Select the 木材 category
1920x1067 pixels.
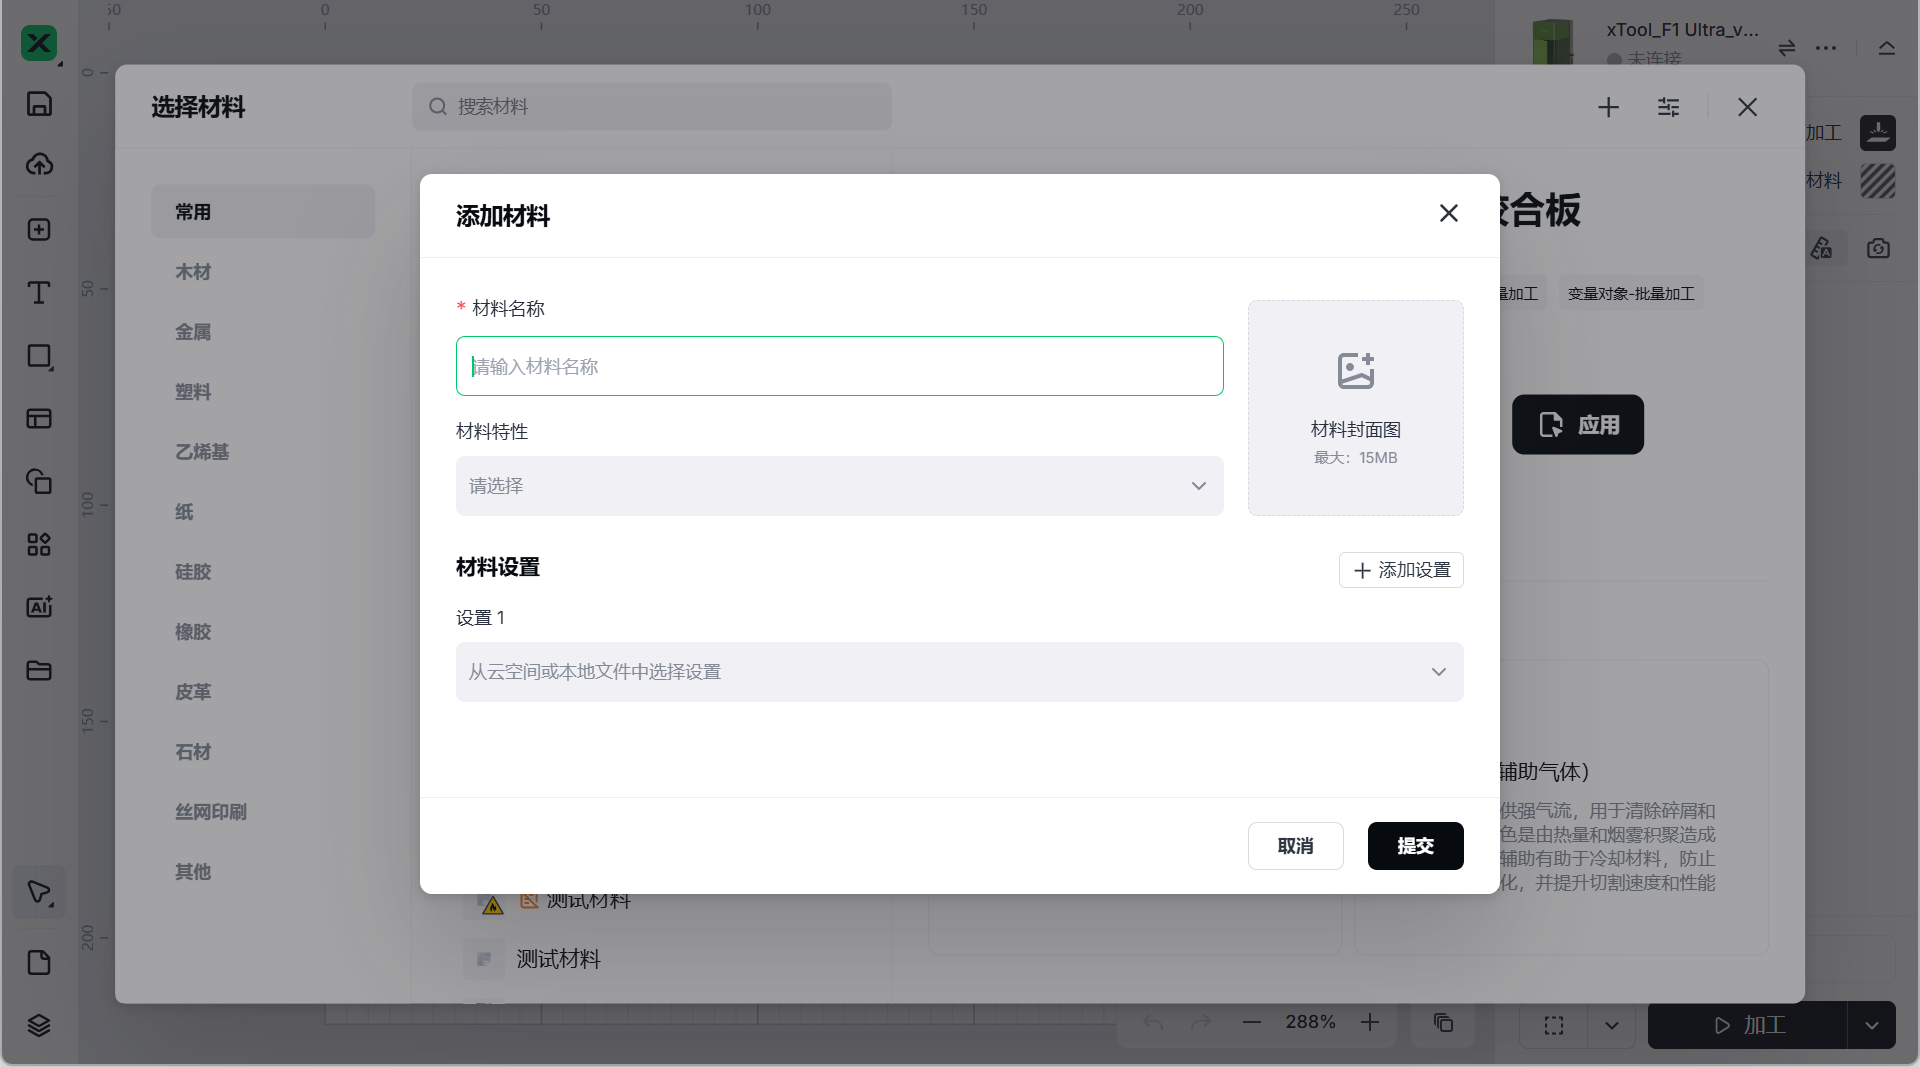[x=193, y=272]
